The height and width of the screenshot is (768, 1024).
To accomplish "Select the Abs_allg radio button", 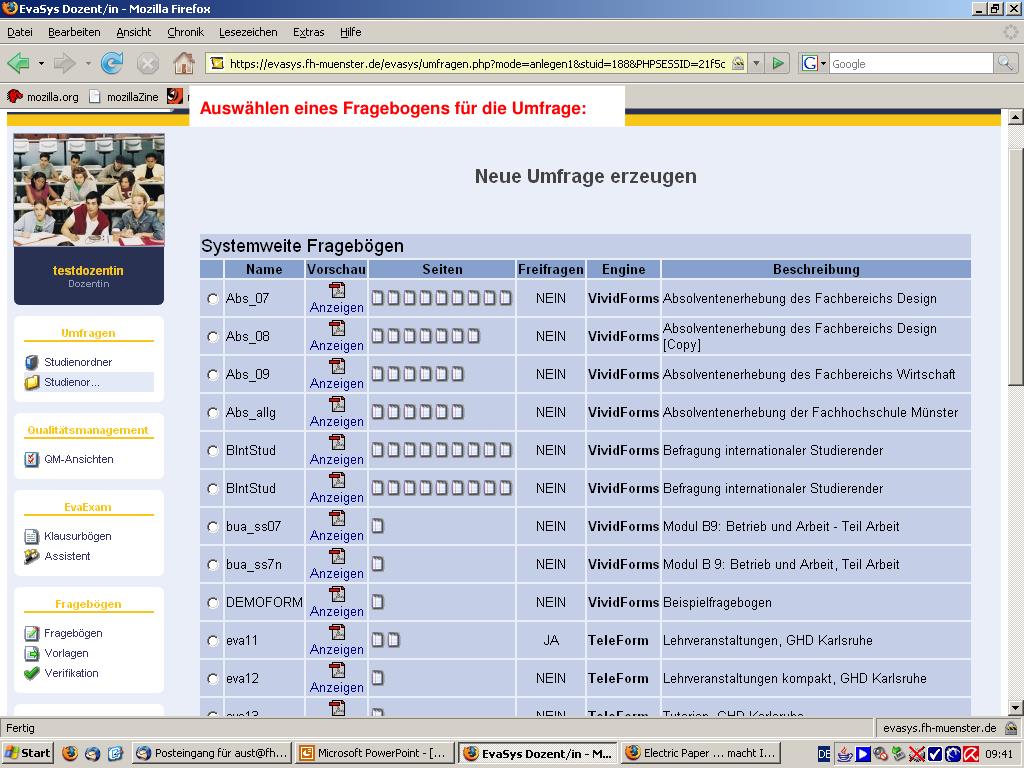I will [x=212, y=413].
